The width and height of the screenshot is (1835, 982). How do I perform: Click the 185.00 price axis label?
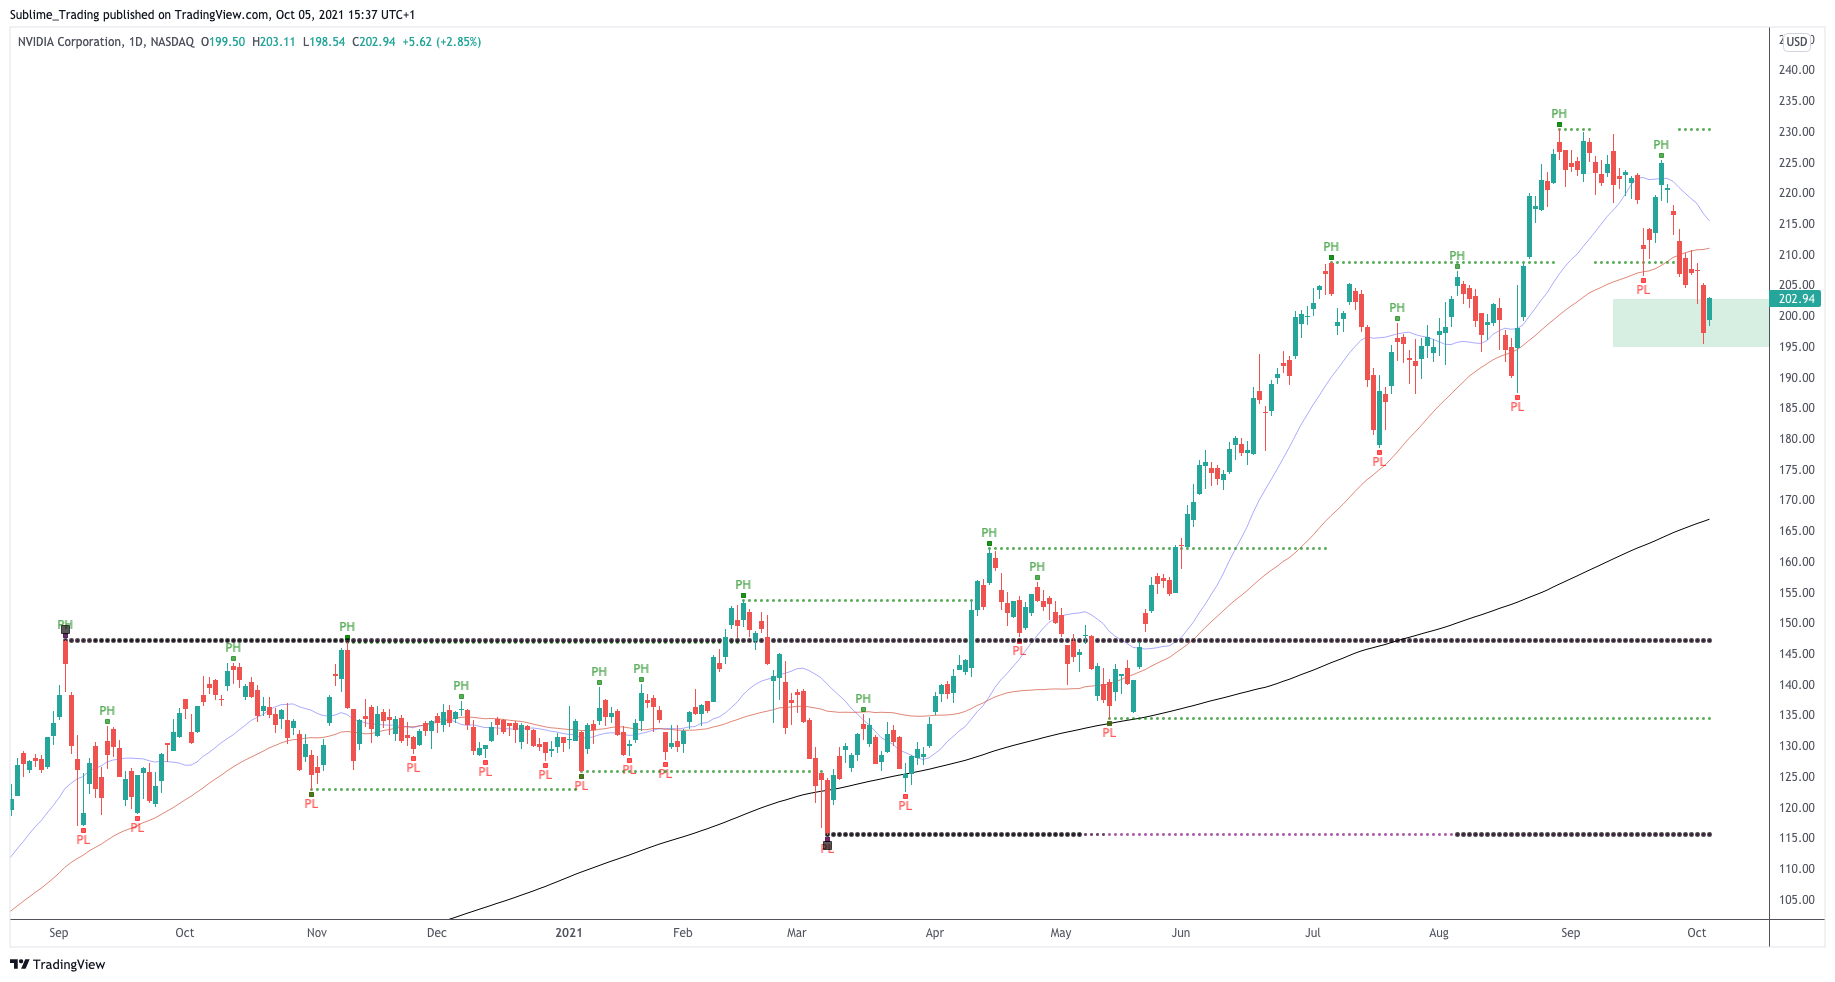coord(1796,408)
